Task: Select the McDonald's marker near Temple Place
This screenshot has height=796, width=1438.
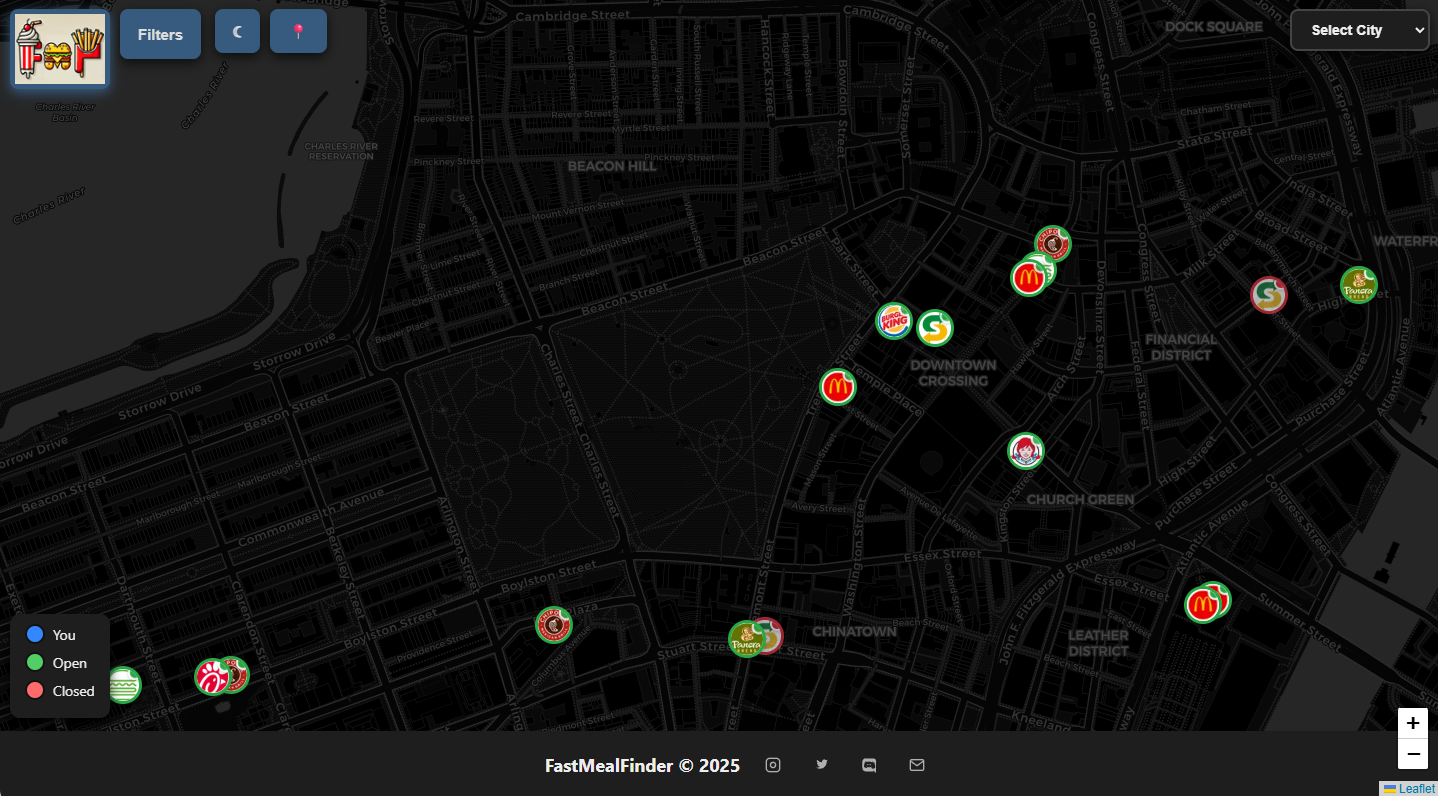Action: (x=838, y=387)
